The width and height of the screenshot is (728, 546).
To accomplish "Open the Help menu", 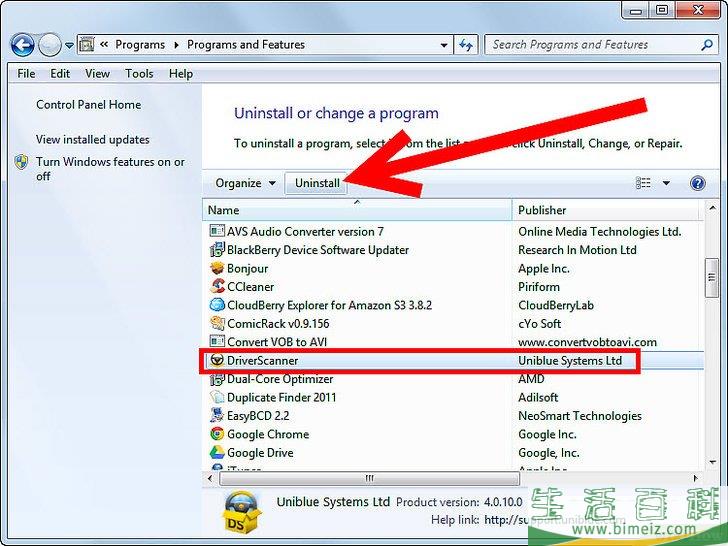I will pyautogui.click(x=181, y=74).
